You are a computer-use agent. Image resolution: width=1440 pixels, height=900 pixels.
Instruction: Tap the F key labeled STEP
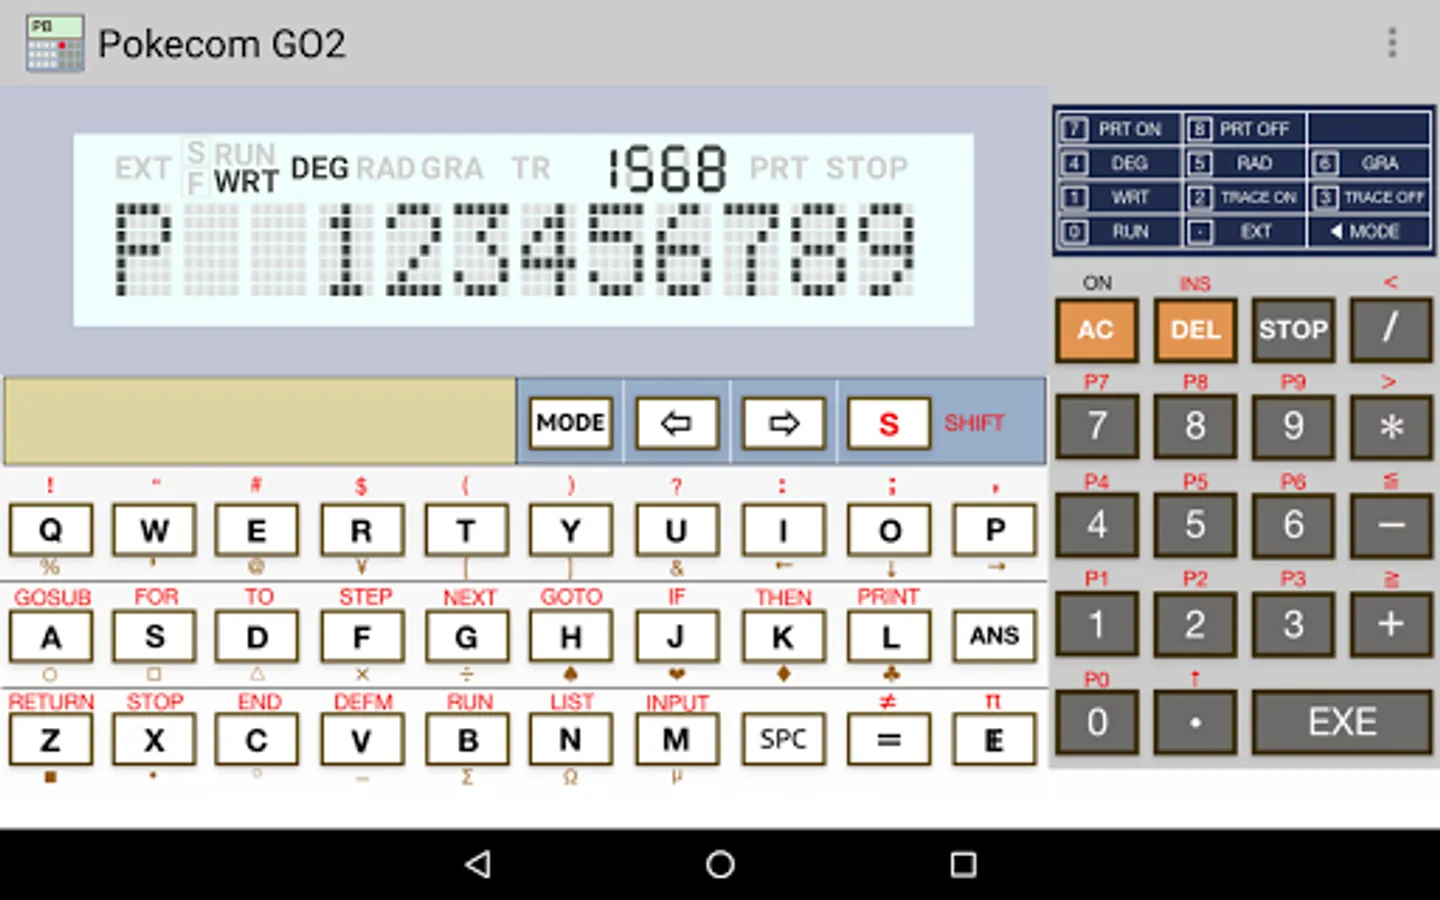(362, 636)
